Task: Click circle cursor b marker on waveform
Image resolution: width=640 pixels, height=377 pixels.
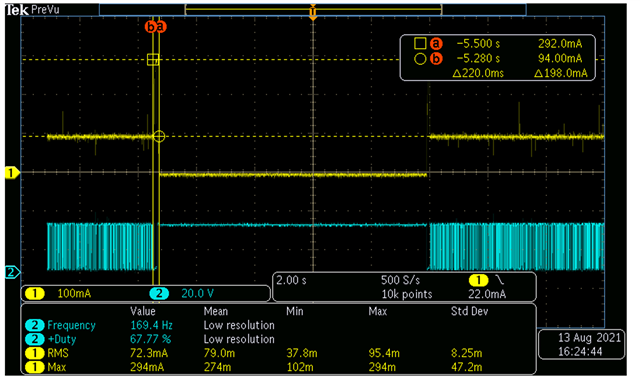Action: pyautogui.click(x=159, y=136)
